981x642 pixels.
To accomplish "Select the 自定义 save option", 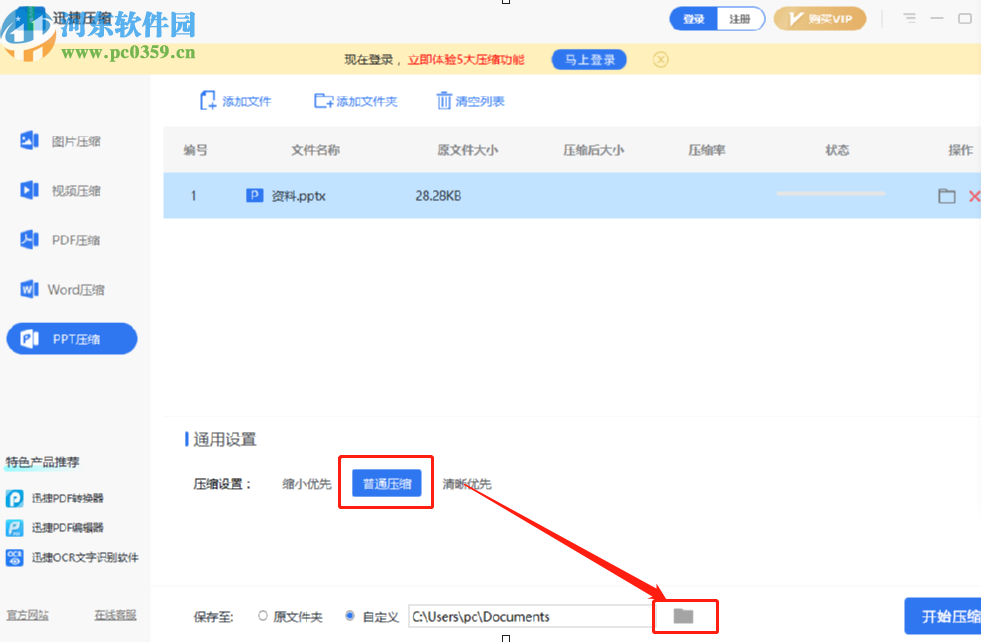I will tap(351, 616).
